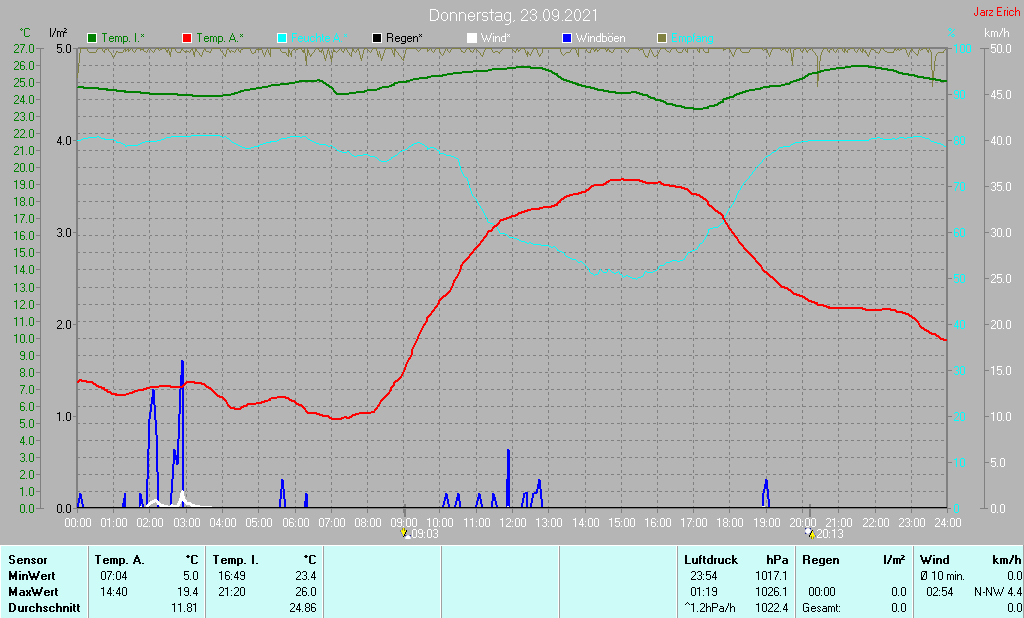Click the '1017.1' minimum pressure value
The height and width of the screenshot is (618, 1024).
click(x=771, y=576)
